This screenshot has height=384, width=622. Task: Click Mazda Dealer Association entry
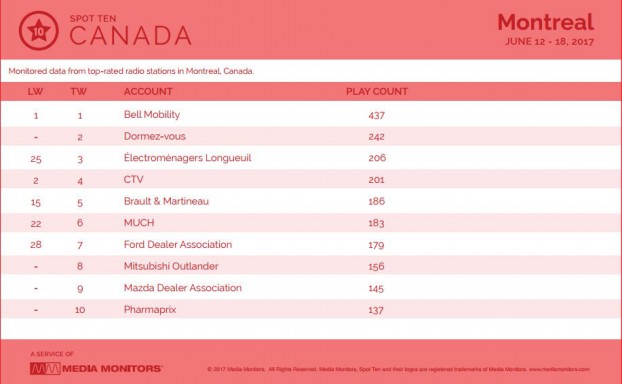click(182, 288)
